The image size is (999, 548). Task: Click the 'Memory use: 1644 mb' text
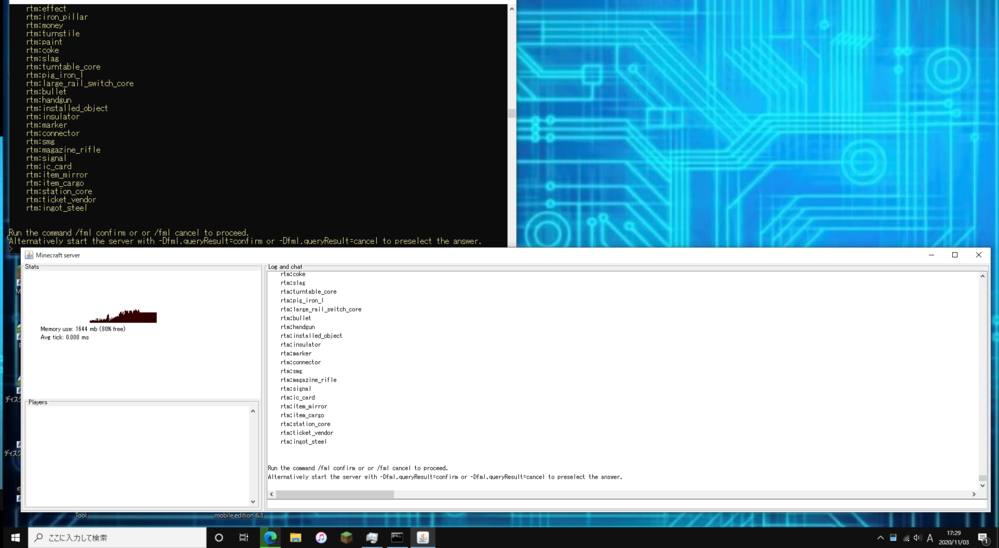point(83,329)
